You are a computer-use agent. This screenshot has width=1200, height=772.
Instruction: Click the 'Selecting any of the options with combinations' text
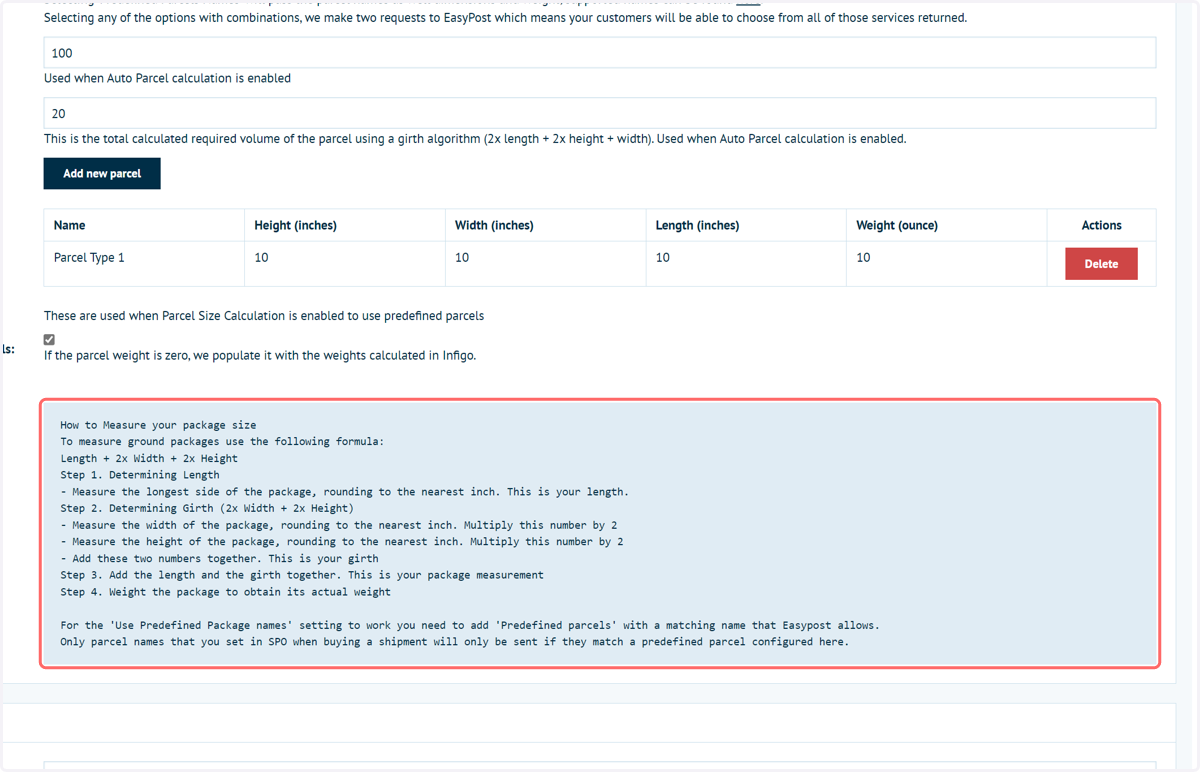[505, 18]
